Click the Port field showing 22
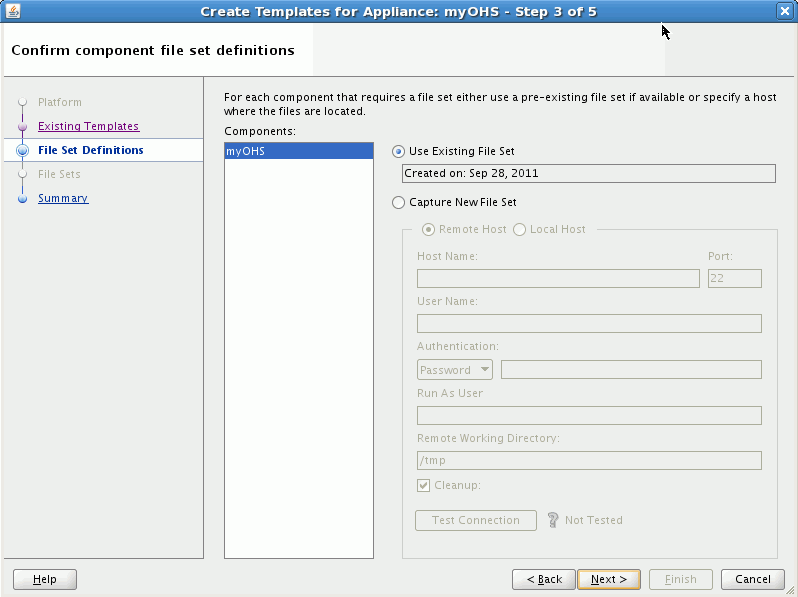 click(x=734, y=278)
